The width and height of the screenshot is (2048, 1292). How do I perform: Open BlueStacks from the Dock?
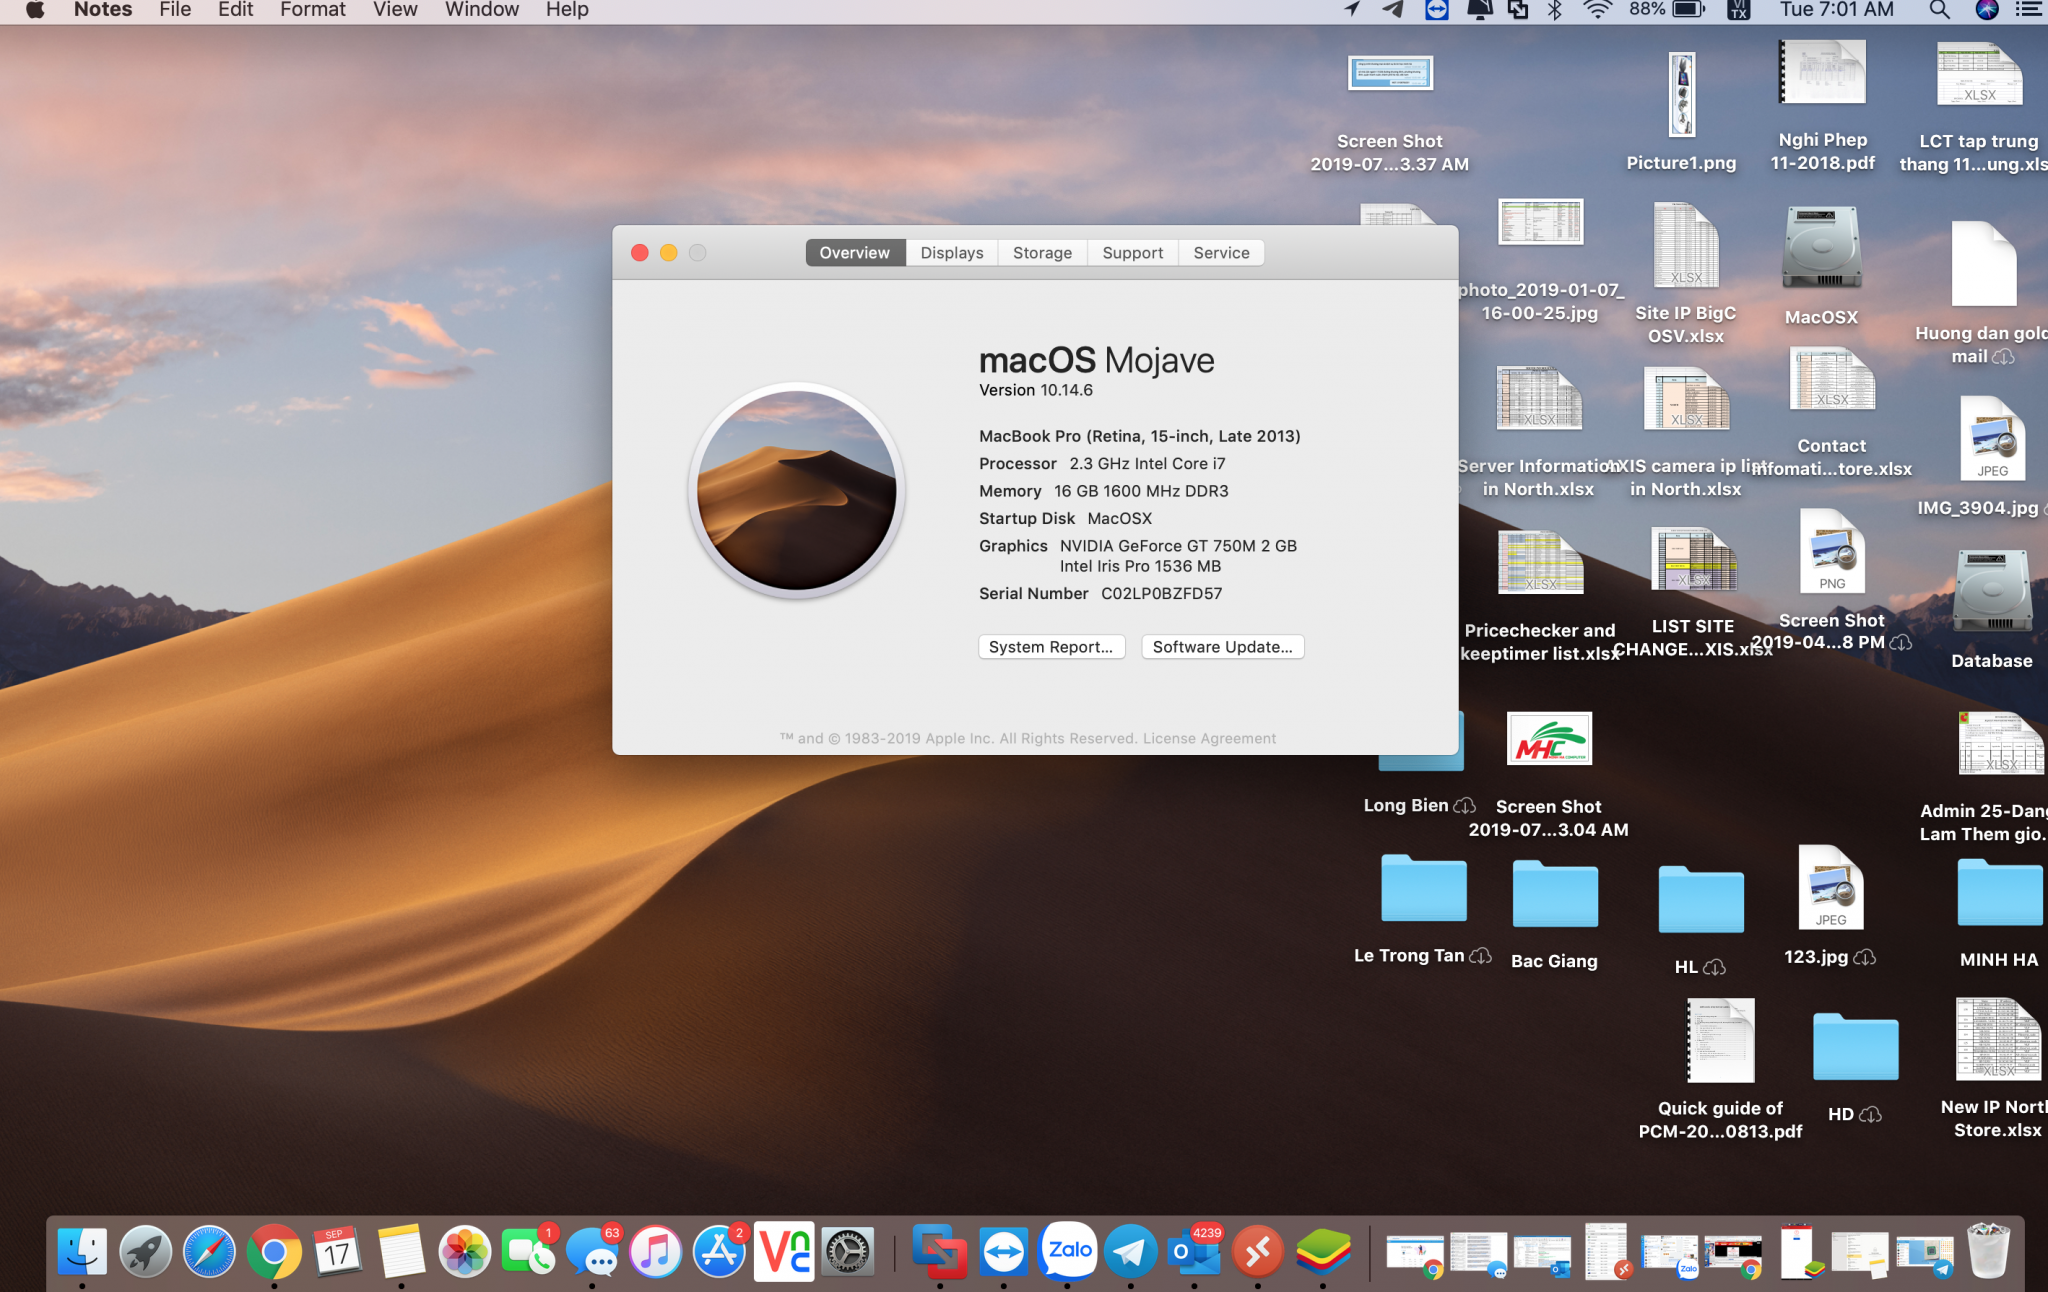[x=1322, y=1252]
